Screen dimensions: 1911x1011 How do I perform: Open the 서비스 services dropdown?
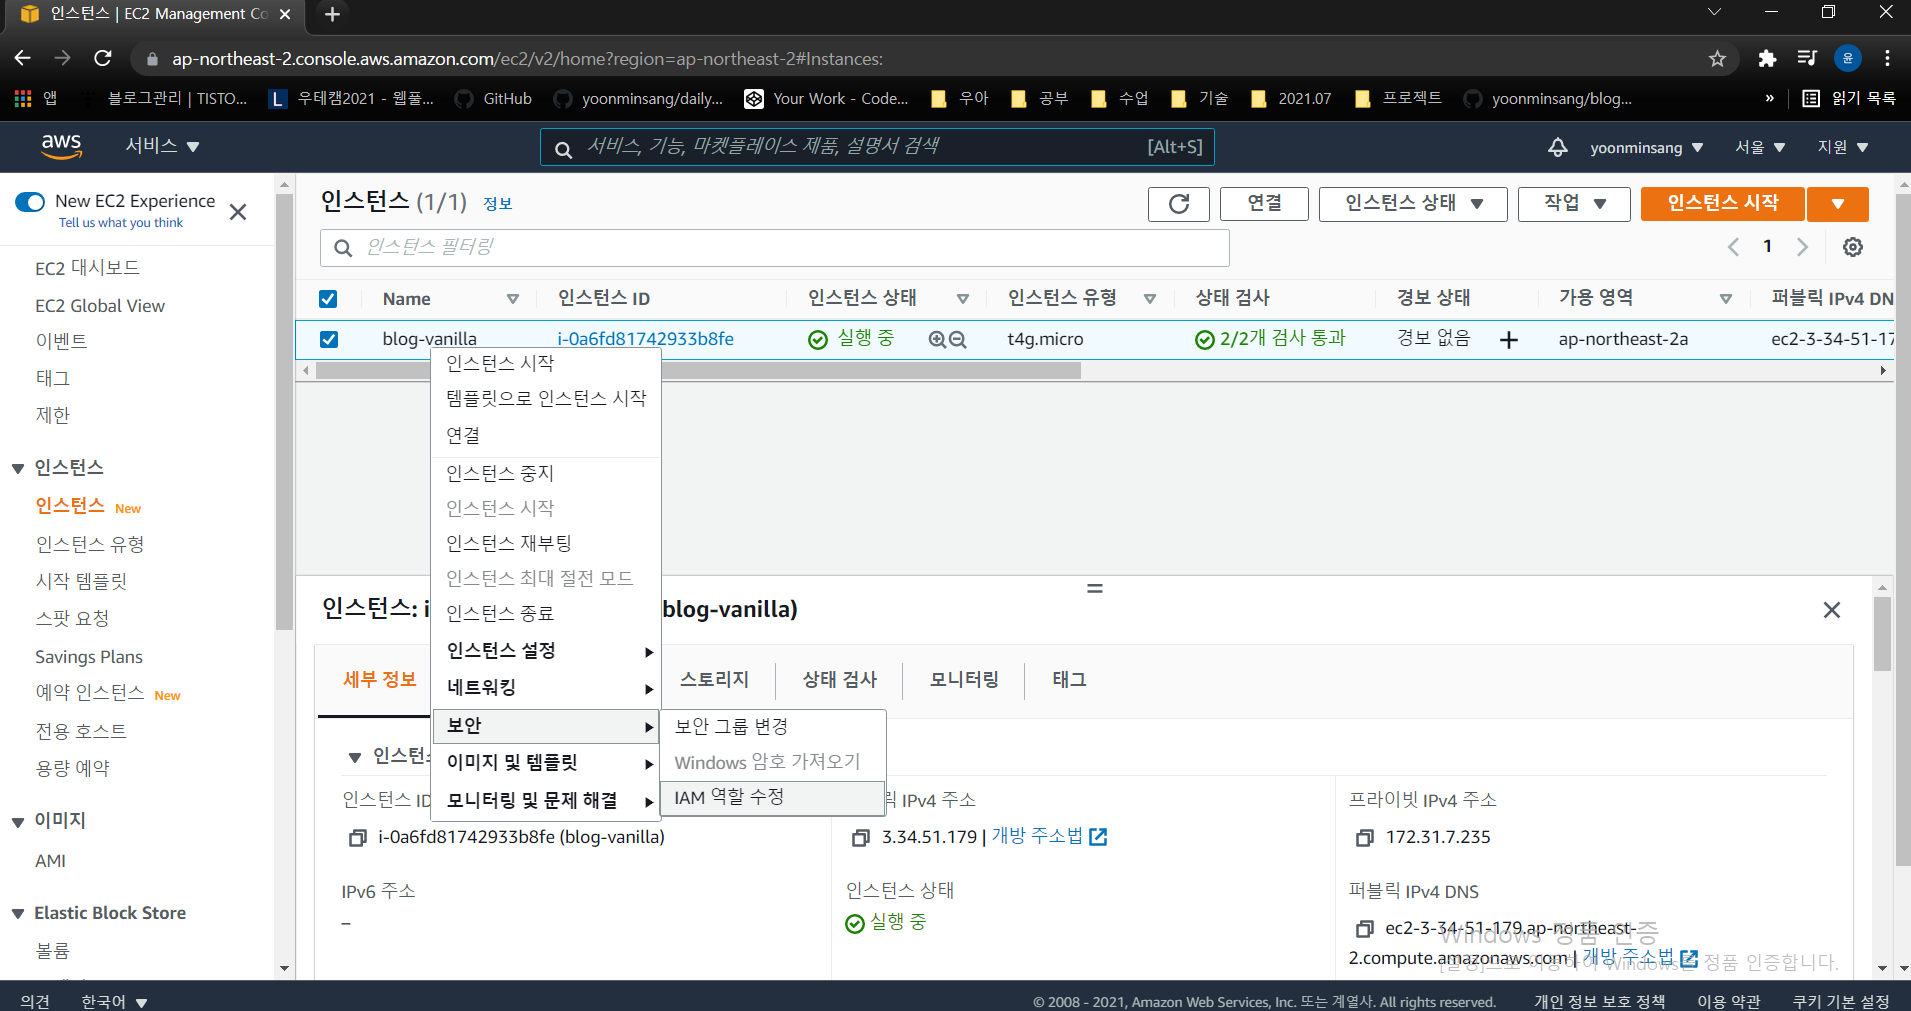pos(162,146)
